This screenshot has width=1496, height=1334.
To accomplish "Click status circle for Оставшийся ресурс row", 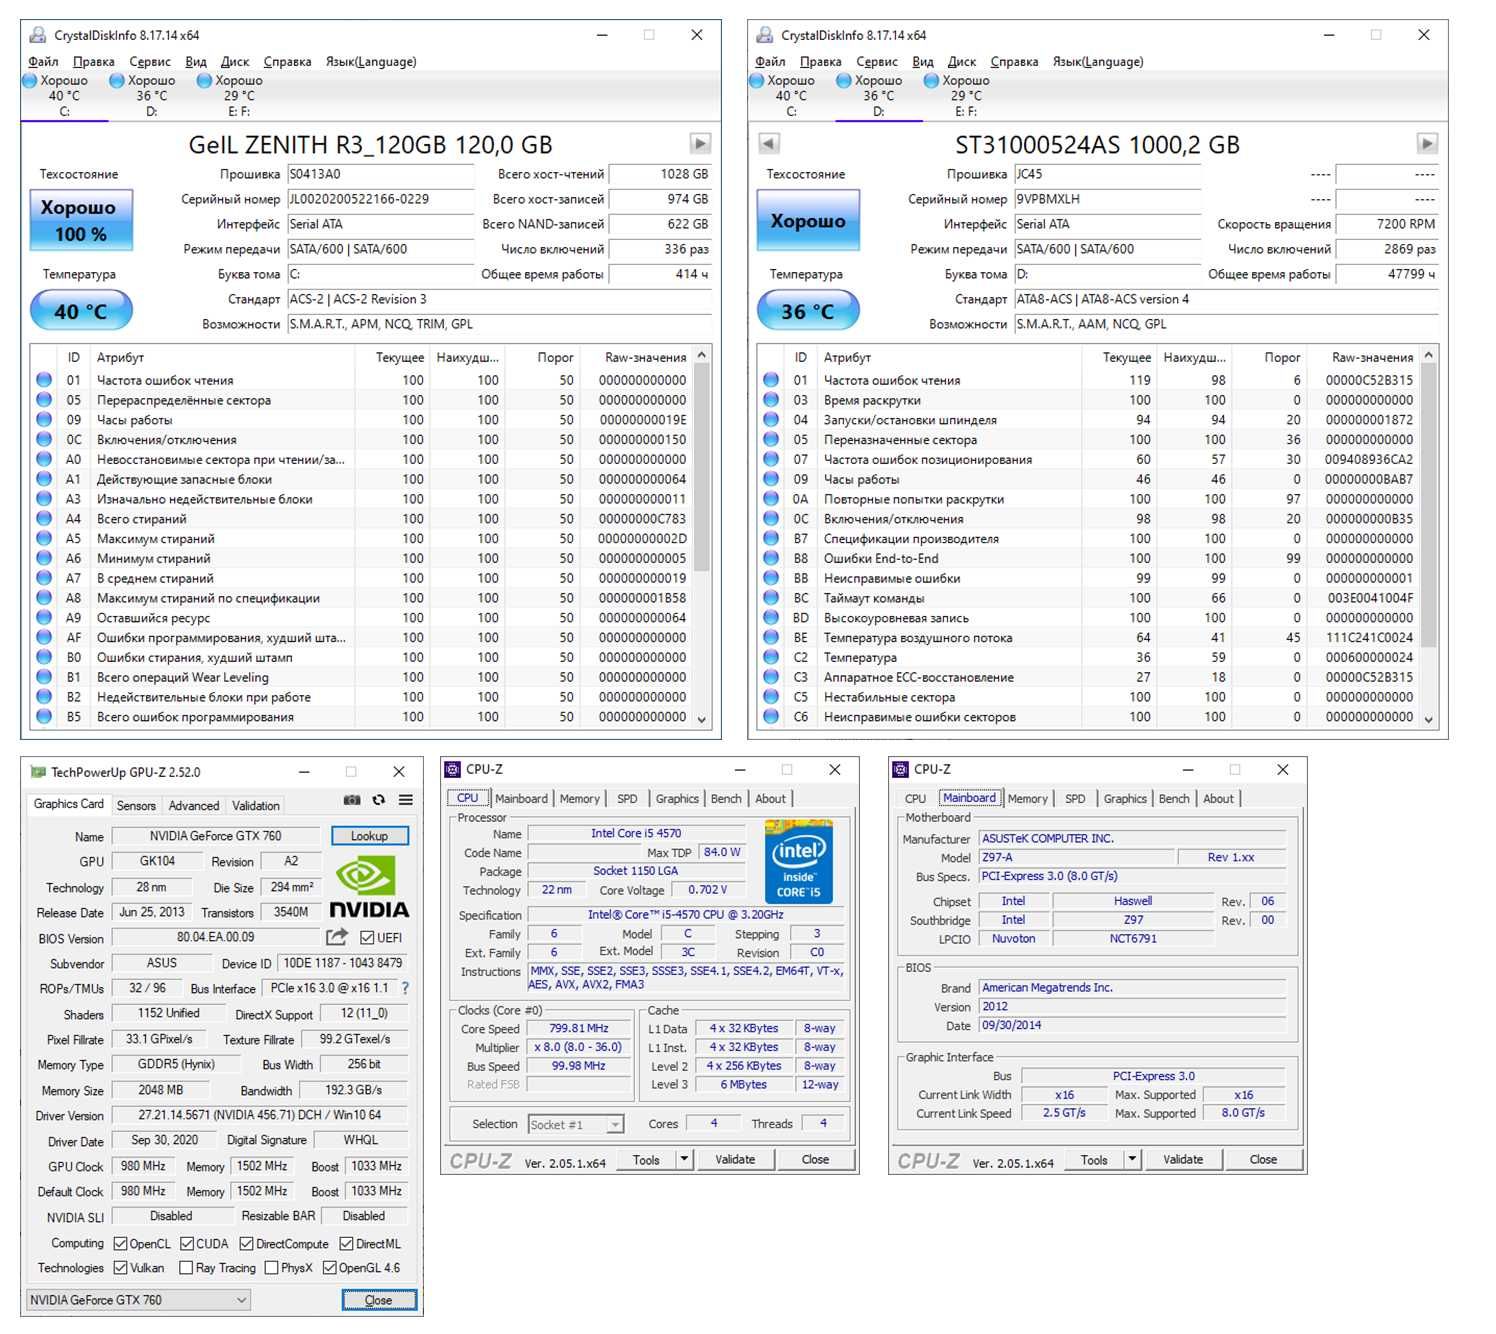I will pyautogui.click(x=44, y=618).
